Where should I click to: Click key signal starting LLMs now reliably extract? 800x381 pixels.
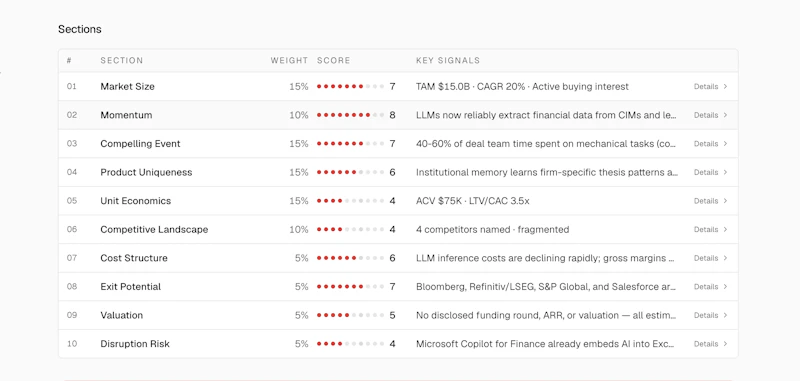546,115
